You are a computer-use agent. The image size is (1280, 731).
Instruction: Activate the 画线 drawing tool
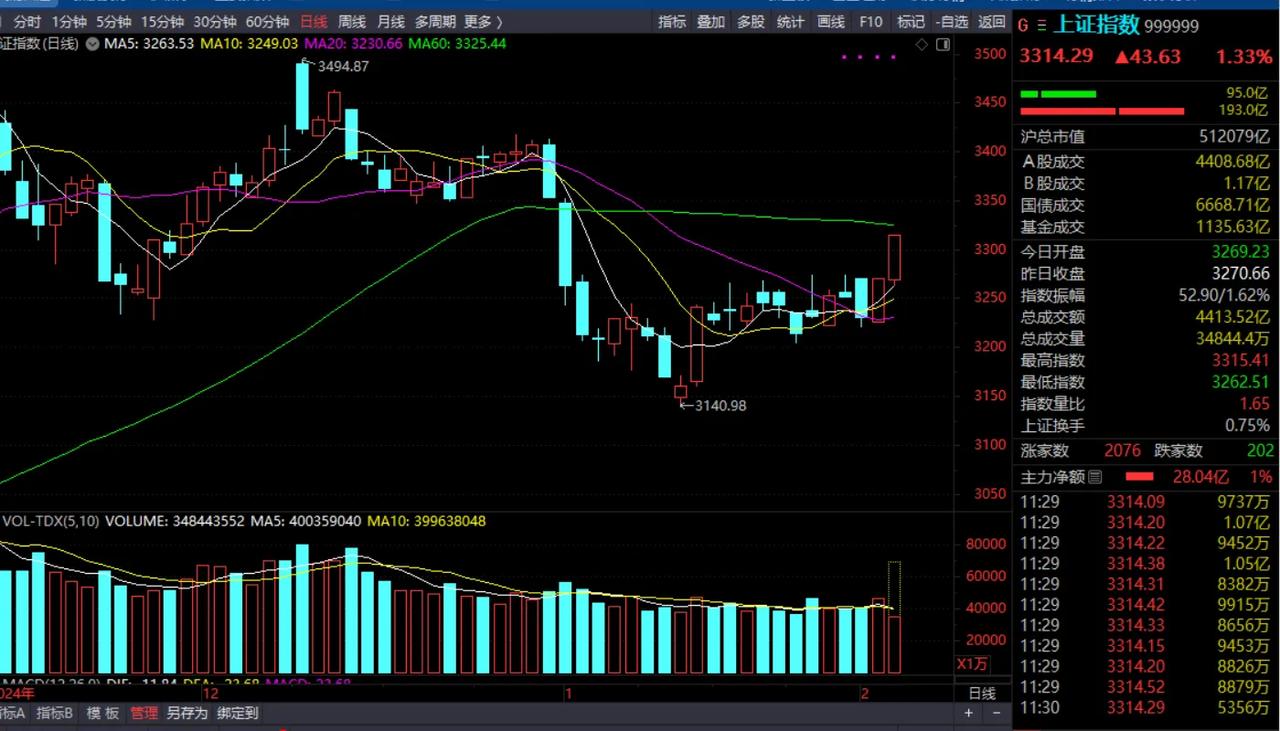[x=831, y=21]
